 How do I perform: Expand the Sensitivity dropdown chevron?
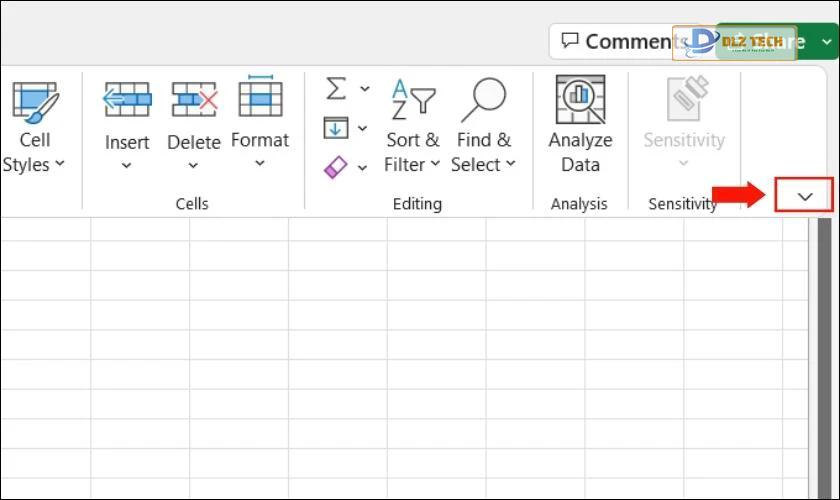click(x=684, y=163)
